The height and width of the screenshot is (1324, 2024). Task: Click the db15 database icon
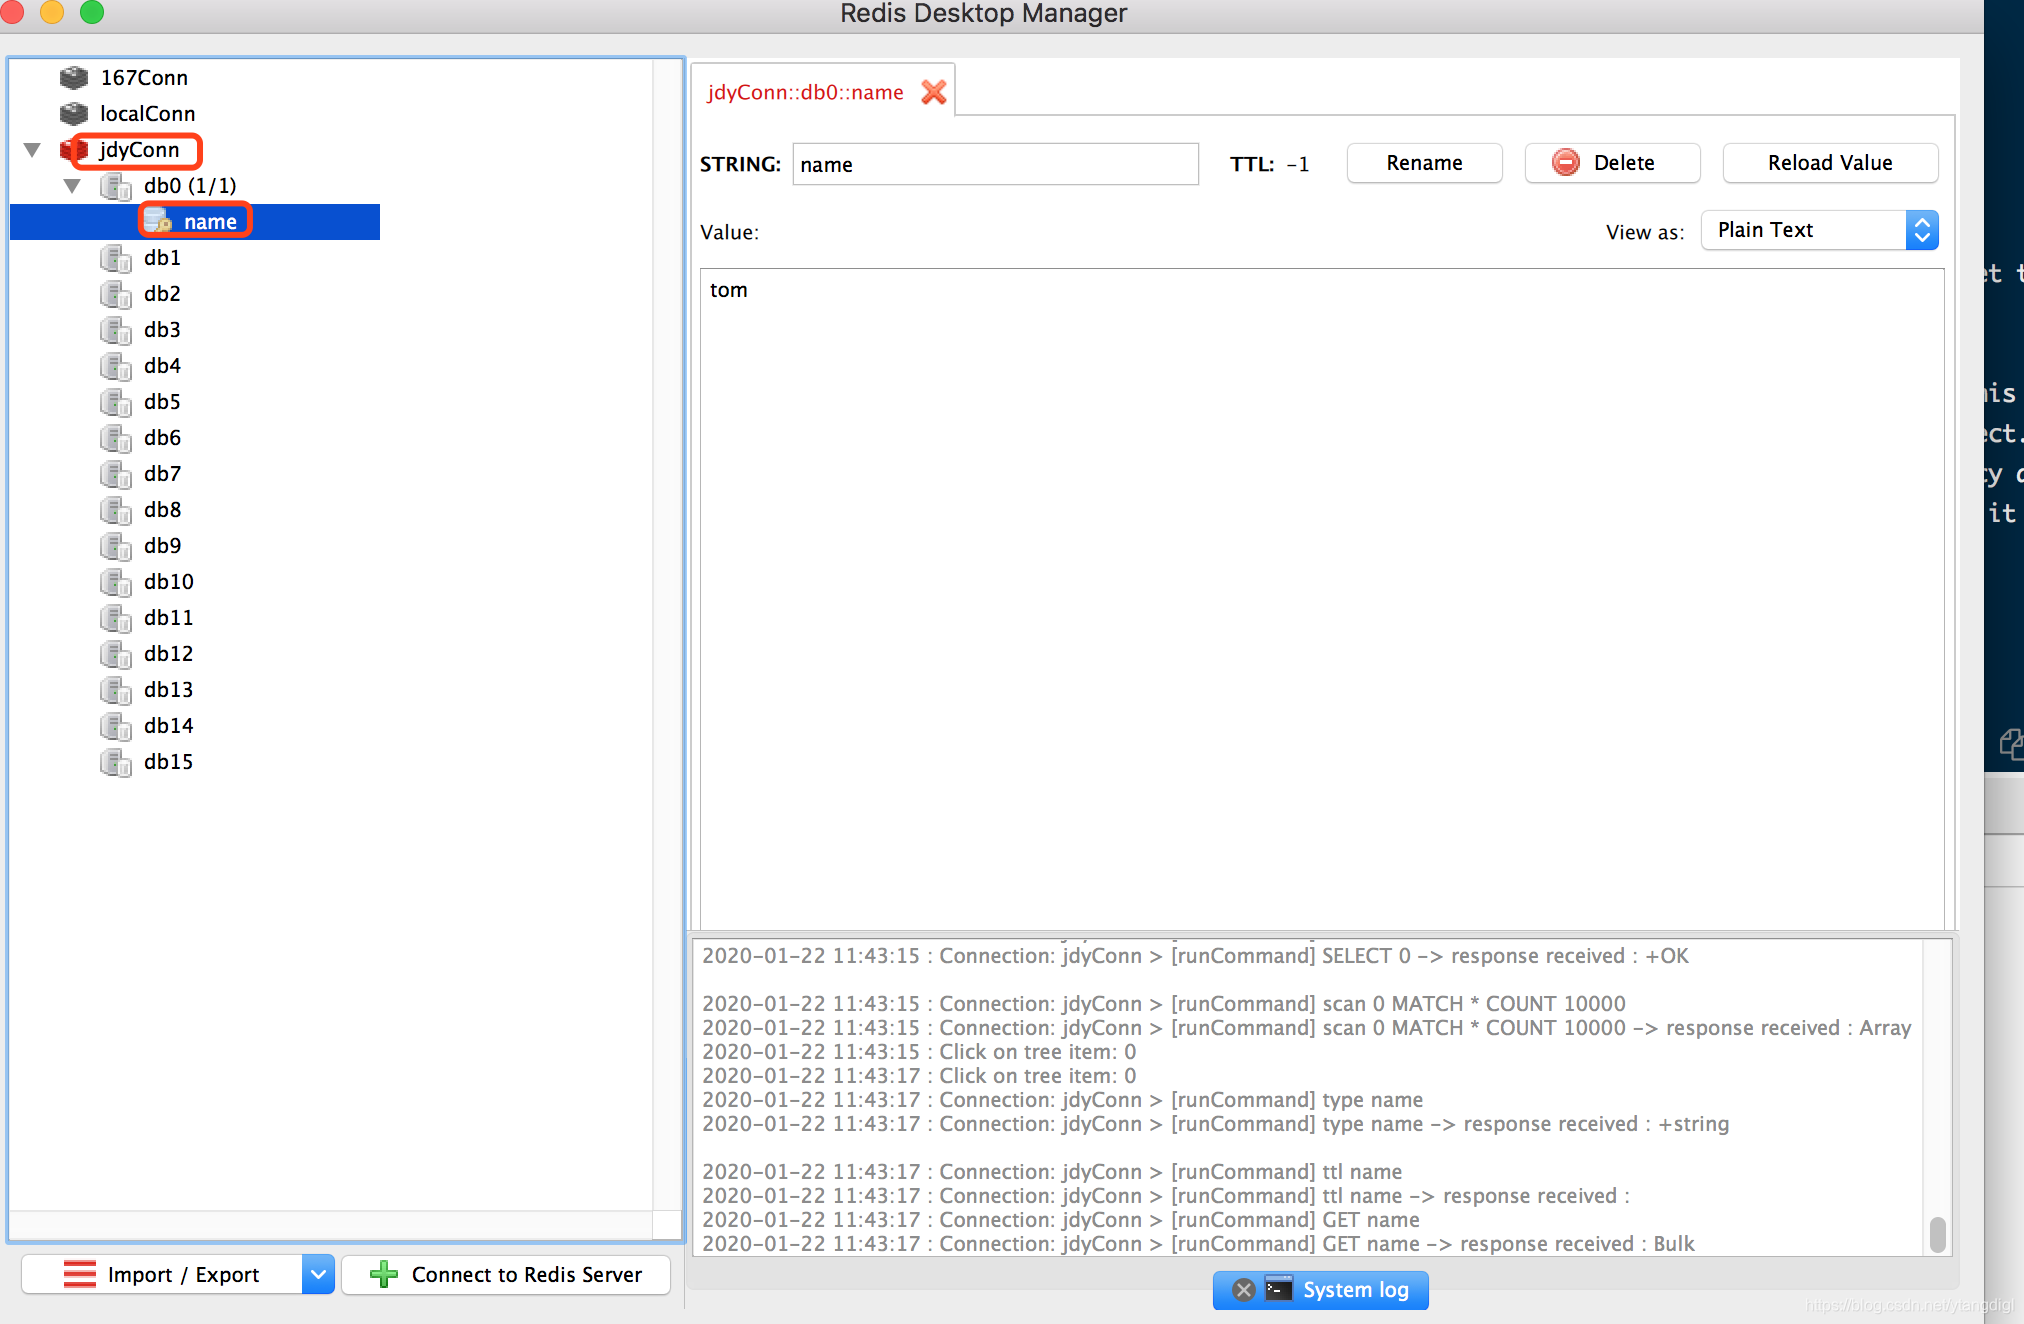pyautogui.click(x=116, y=762)
